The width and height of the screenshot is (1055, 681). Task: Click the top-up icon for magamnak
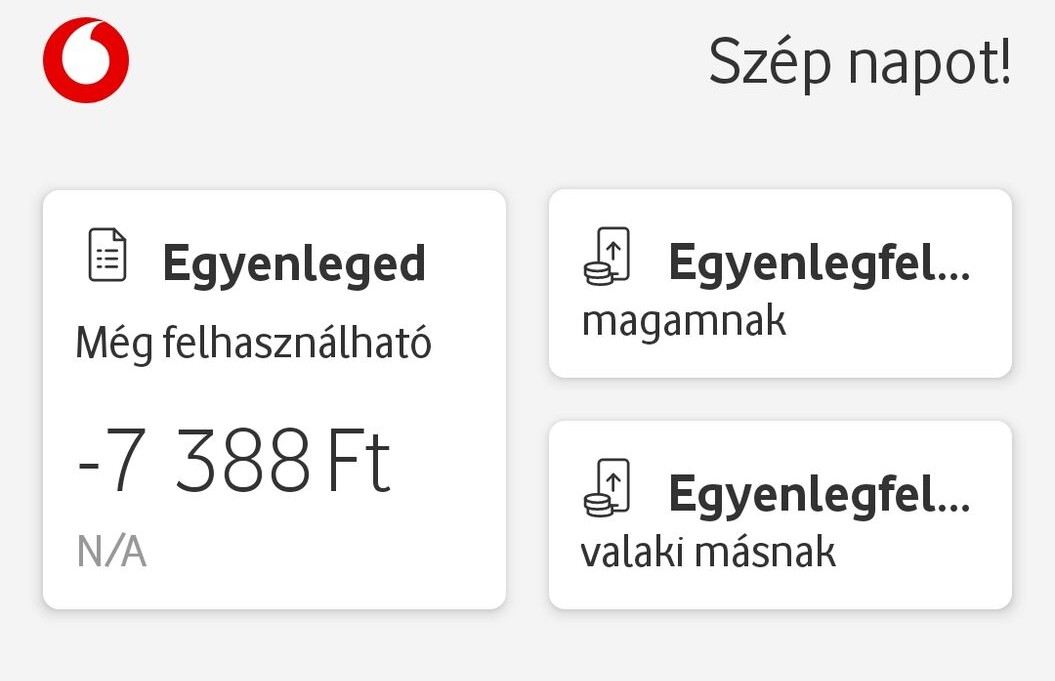coord(607,256)
